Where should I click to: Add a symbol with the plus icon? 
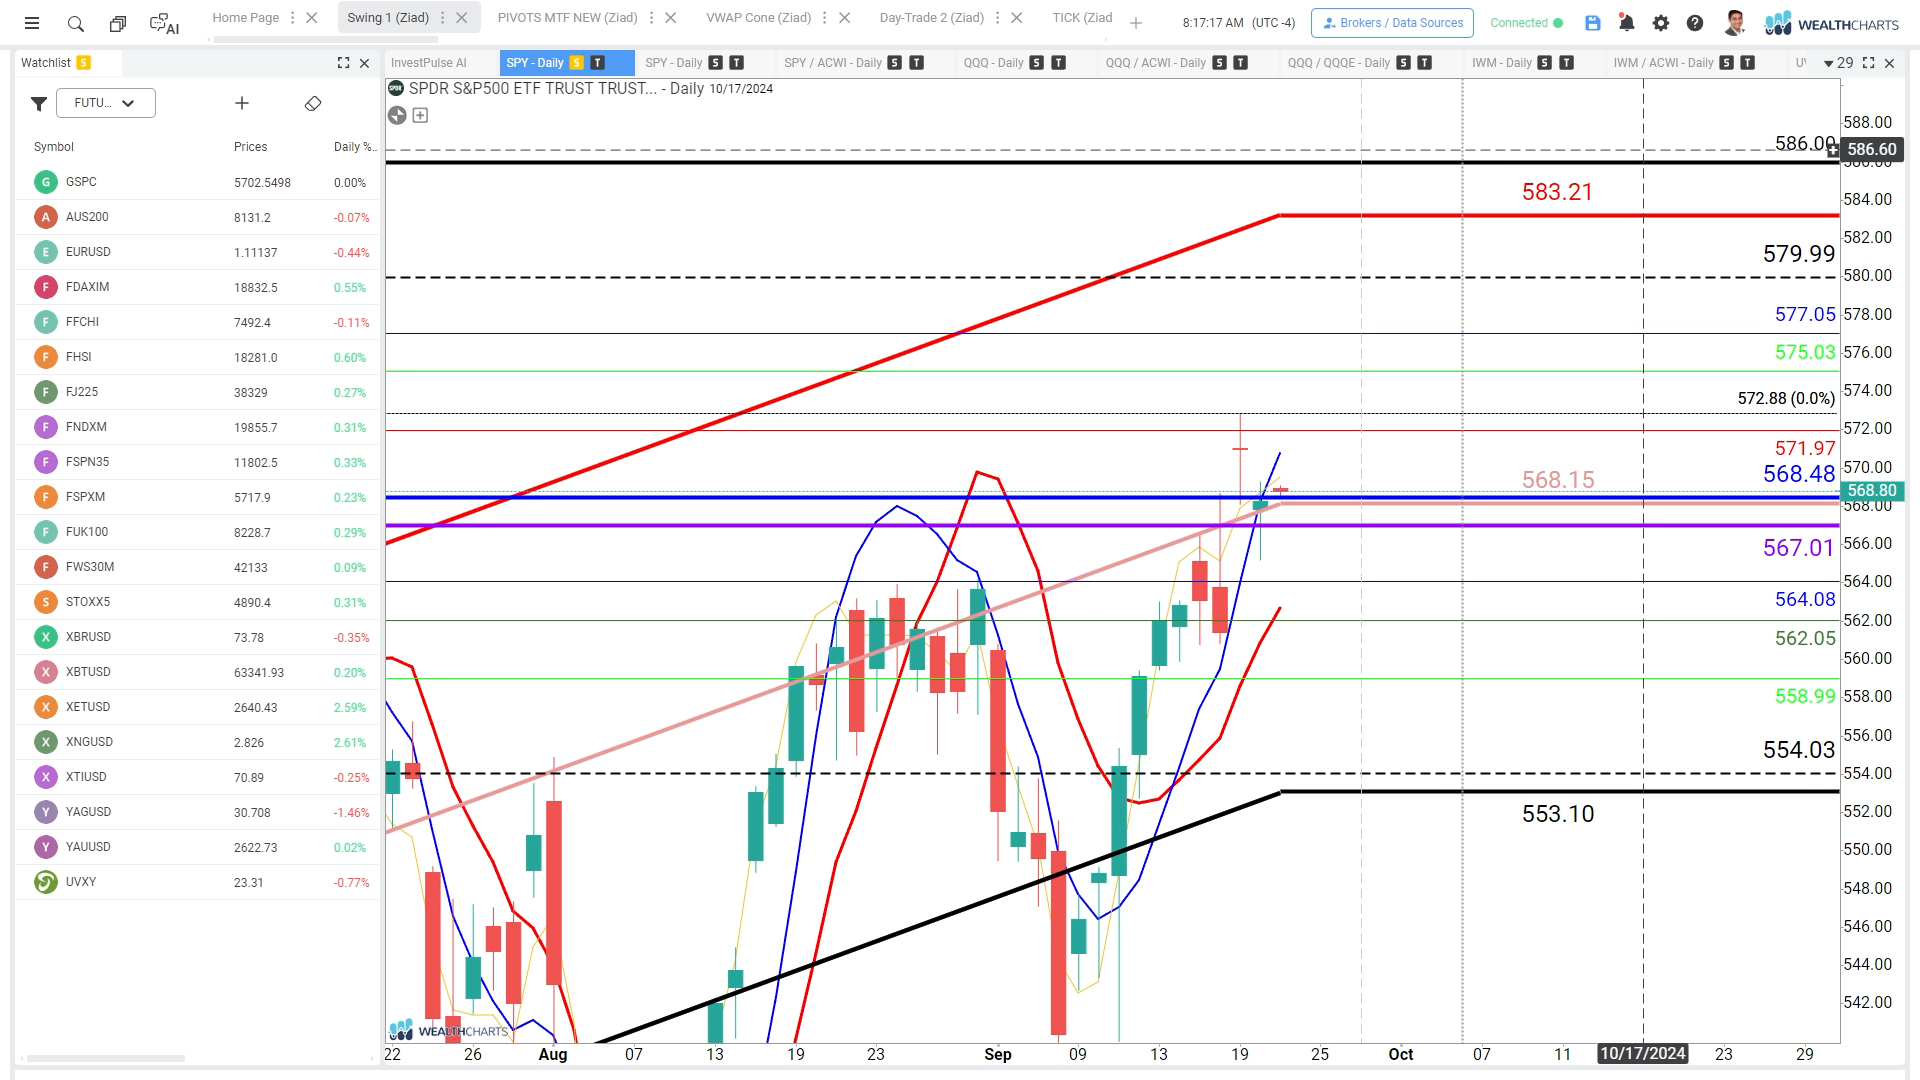tap(242, 103)
